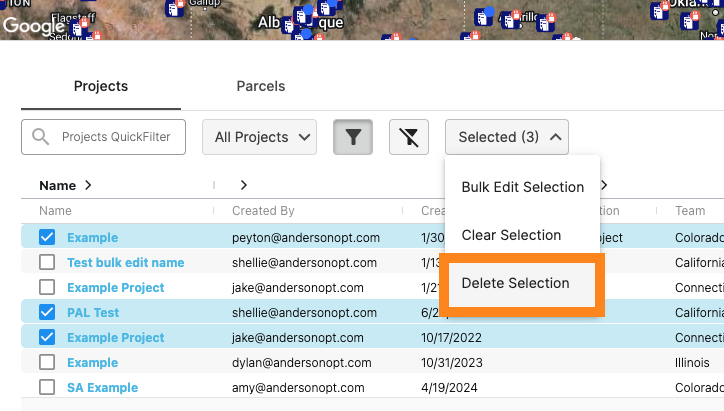
Task: Click the map marker near Flagstaff
Action: click(x=78, y=29)
